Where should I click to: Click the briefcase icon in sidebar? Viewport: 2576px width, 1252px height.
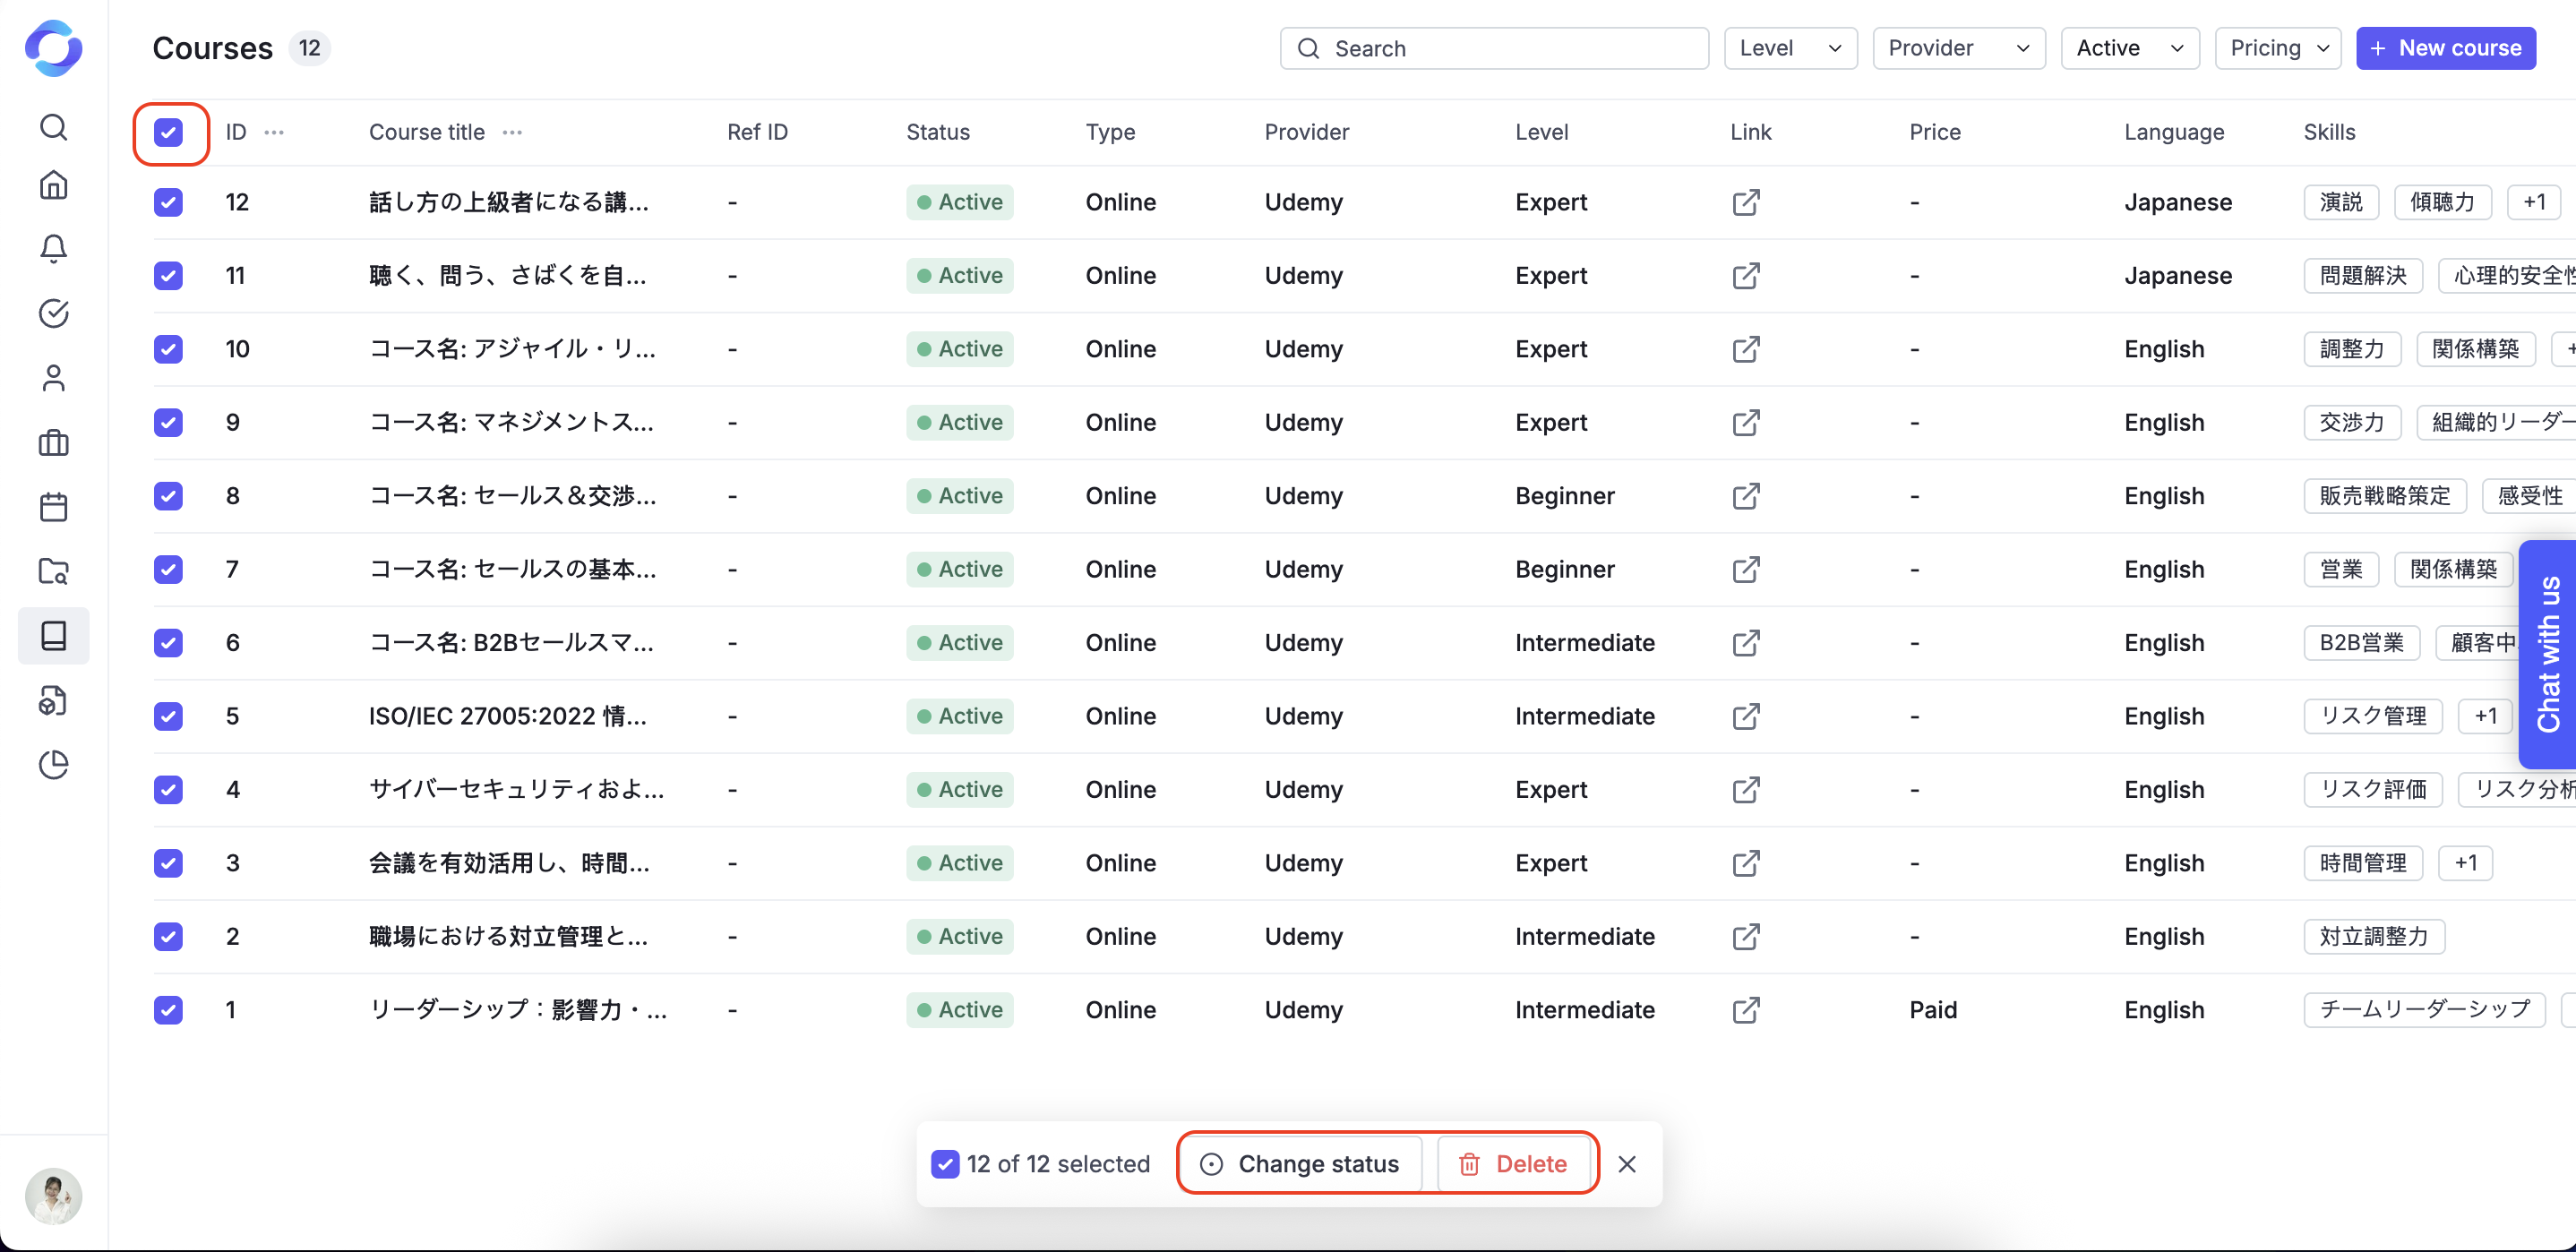[x=54, y=443]
